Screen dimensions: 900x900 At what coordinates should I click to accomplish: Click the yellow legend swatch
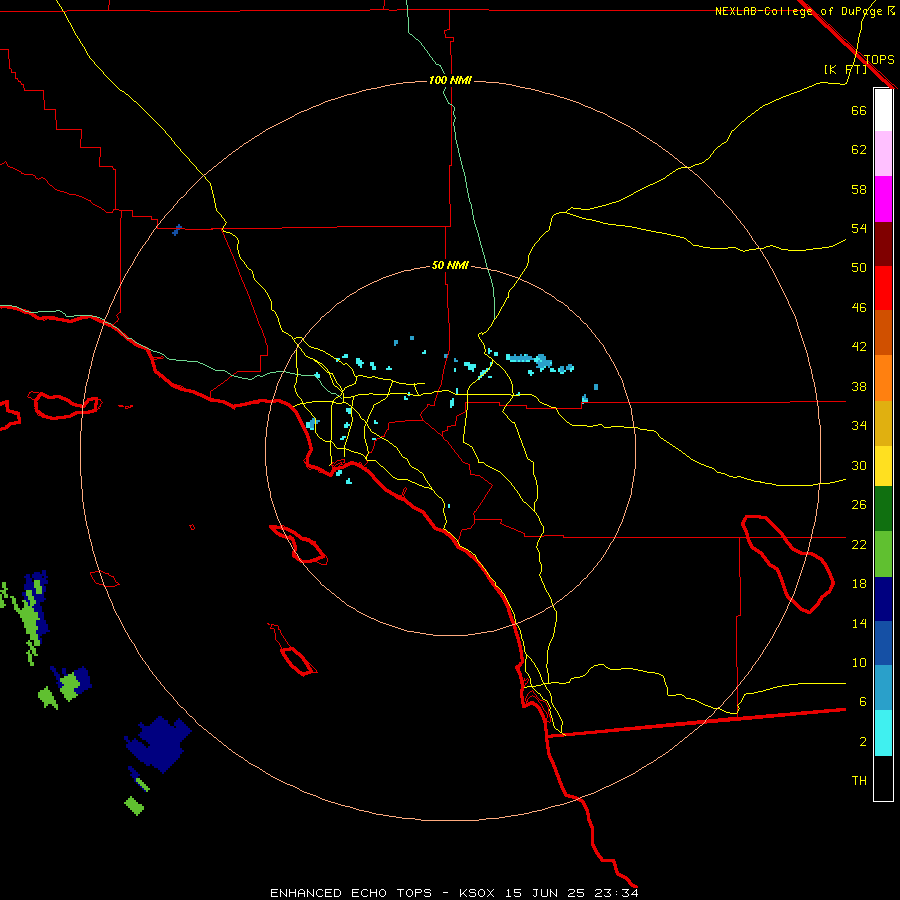coord(883,466)
